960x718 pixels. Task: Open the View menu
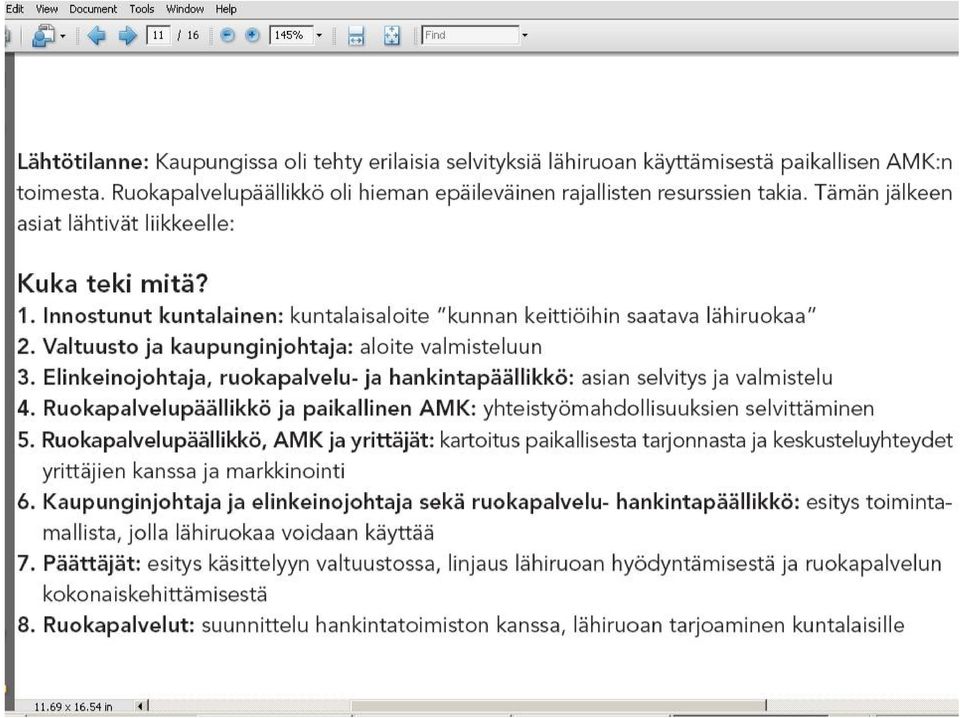pos(47,9)
